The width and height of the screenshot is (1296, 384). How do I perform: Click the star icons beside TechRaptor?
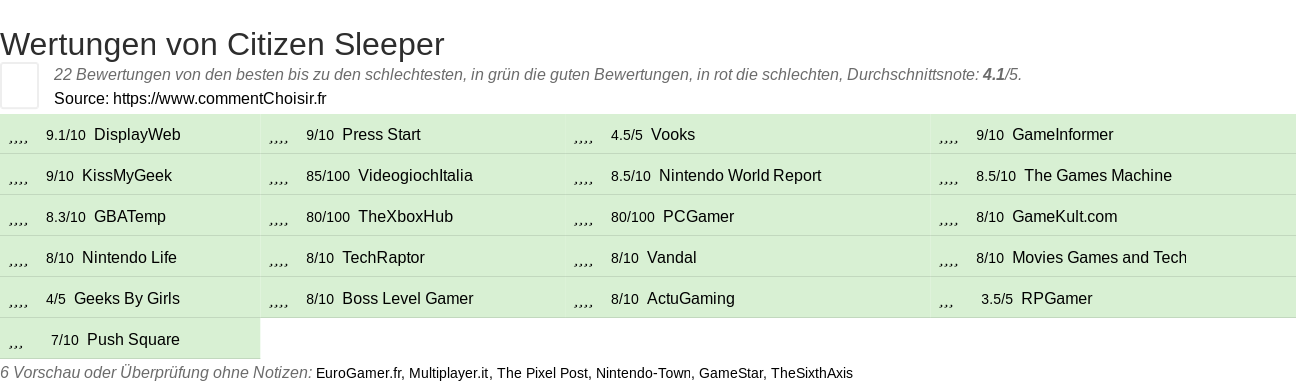(279, 259)
